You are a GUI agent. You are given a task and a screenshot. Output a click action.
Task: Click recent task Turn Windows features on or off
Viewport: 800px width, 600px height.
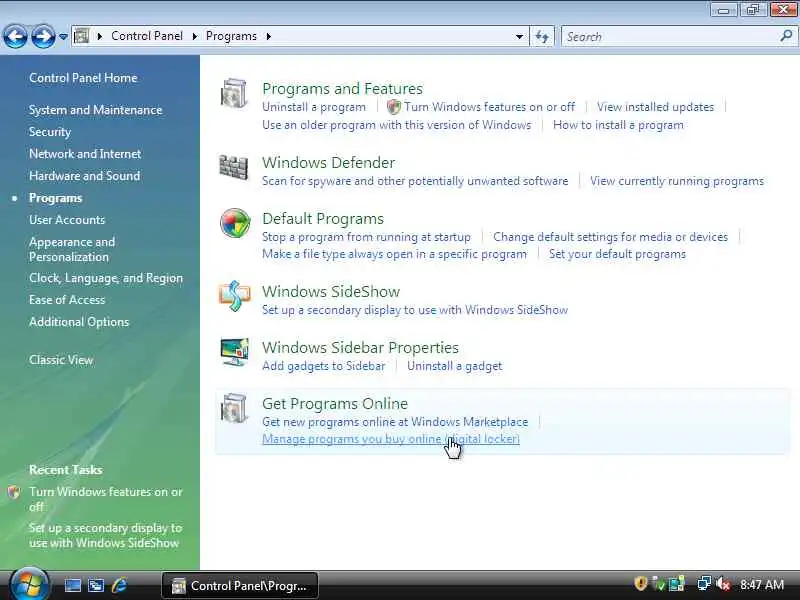click(x=106, y=499)
